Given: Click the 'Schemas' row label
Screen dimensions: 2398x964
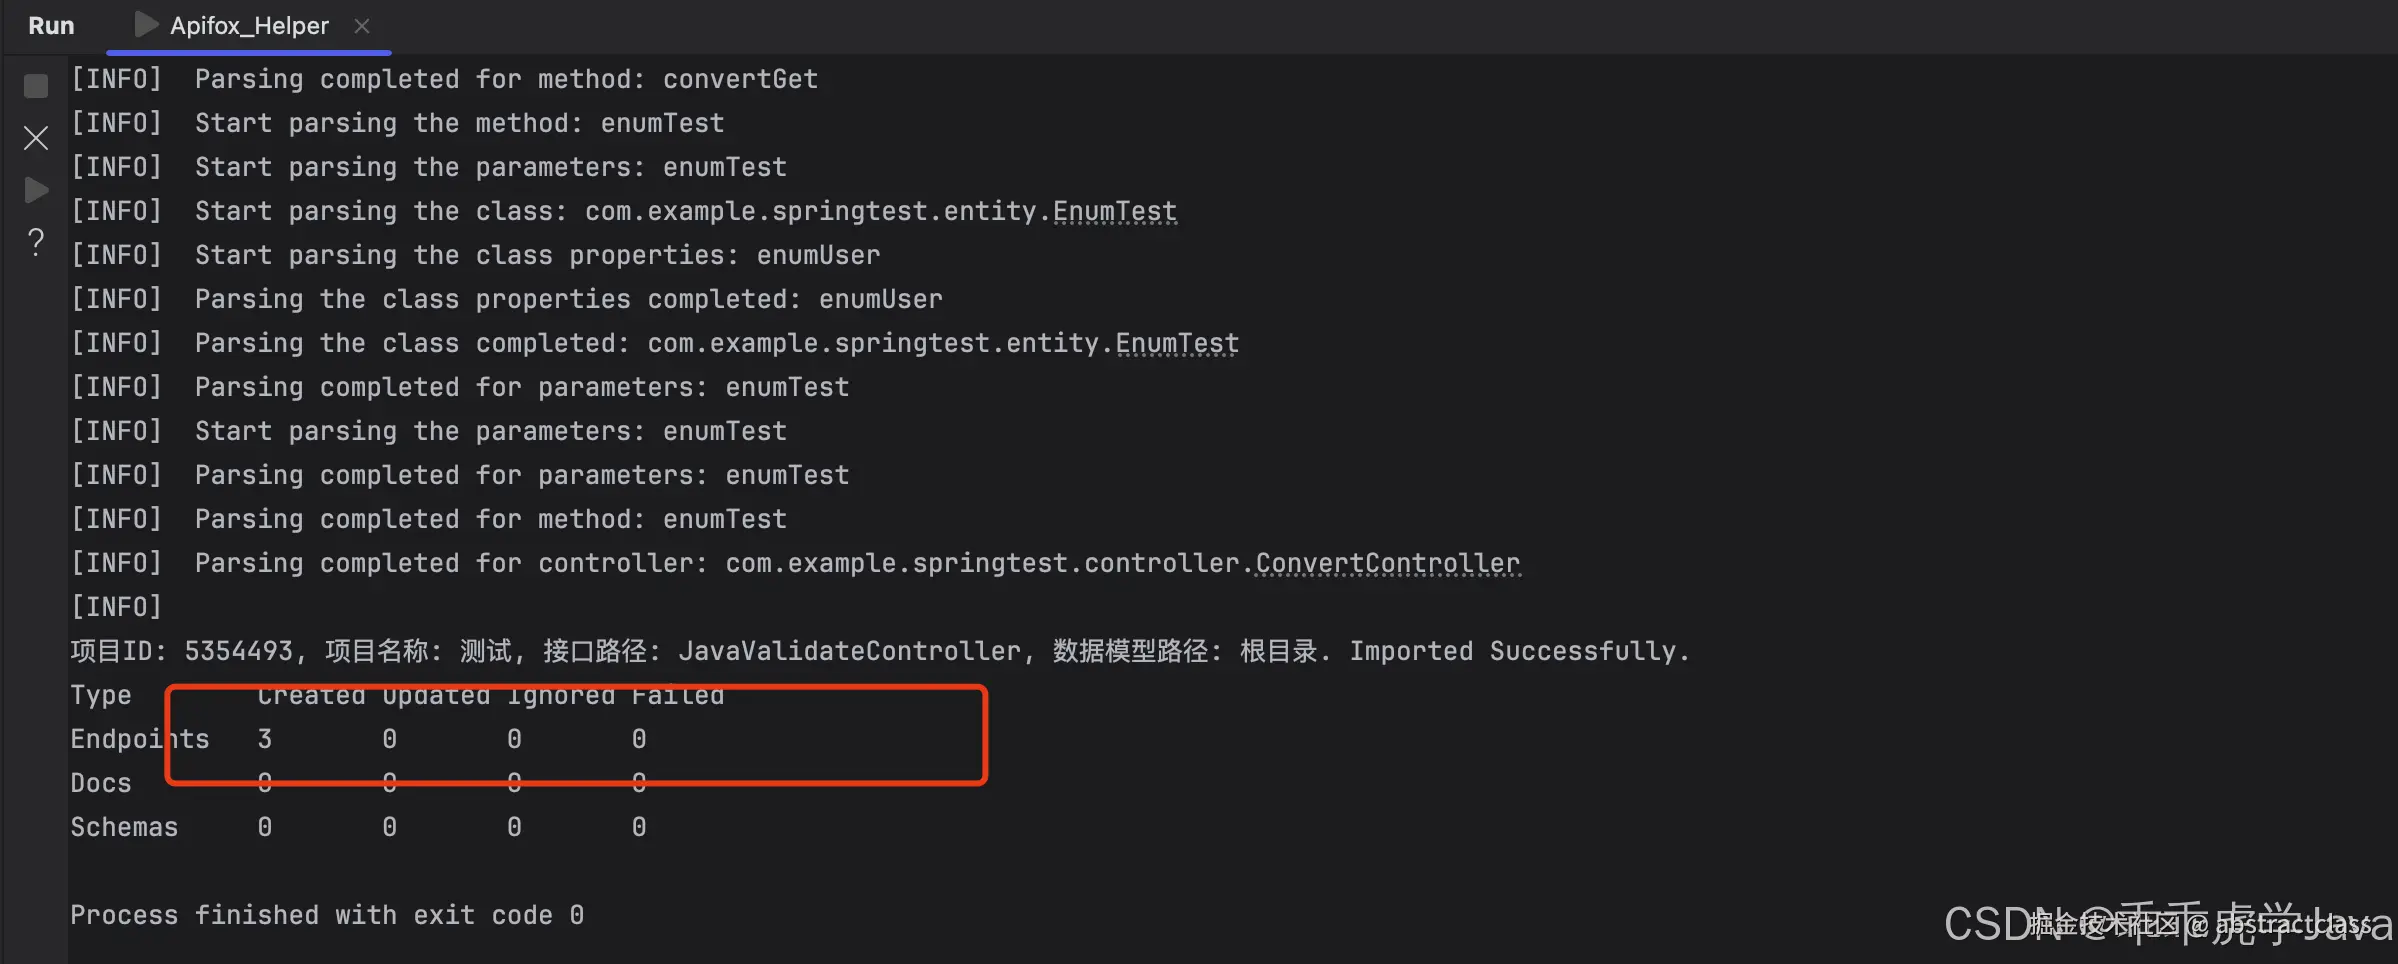Looking at the screenshot, I should pyautogui.click(x=124, y=827).
